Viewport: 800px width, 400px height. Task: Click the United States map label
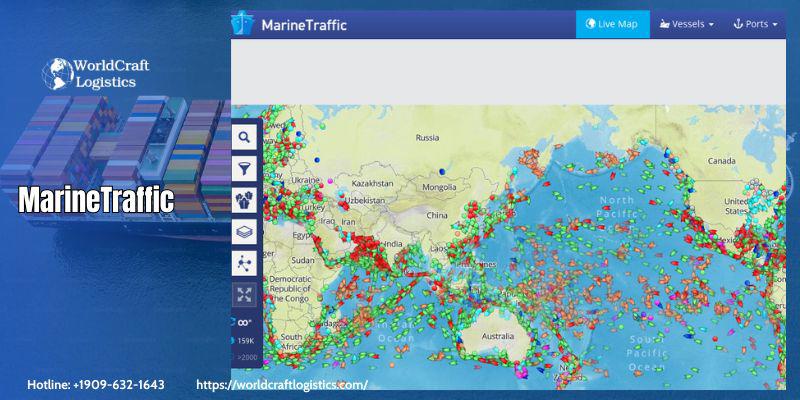(x=736, y=206)
